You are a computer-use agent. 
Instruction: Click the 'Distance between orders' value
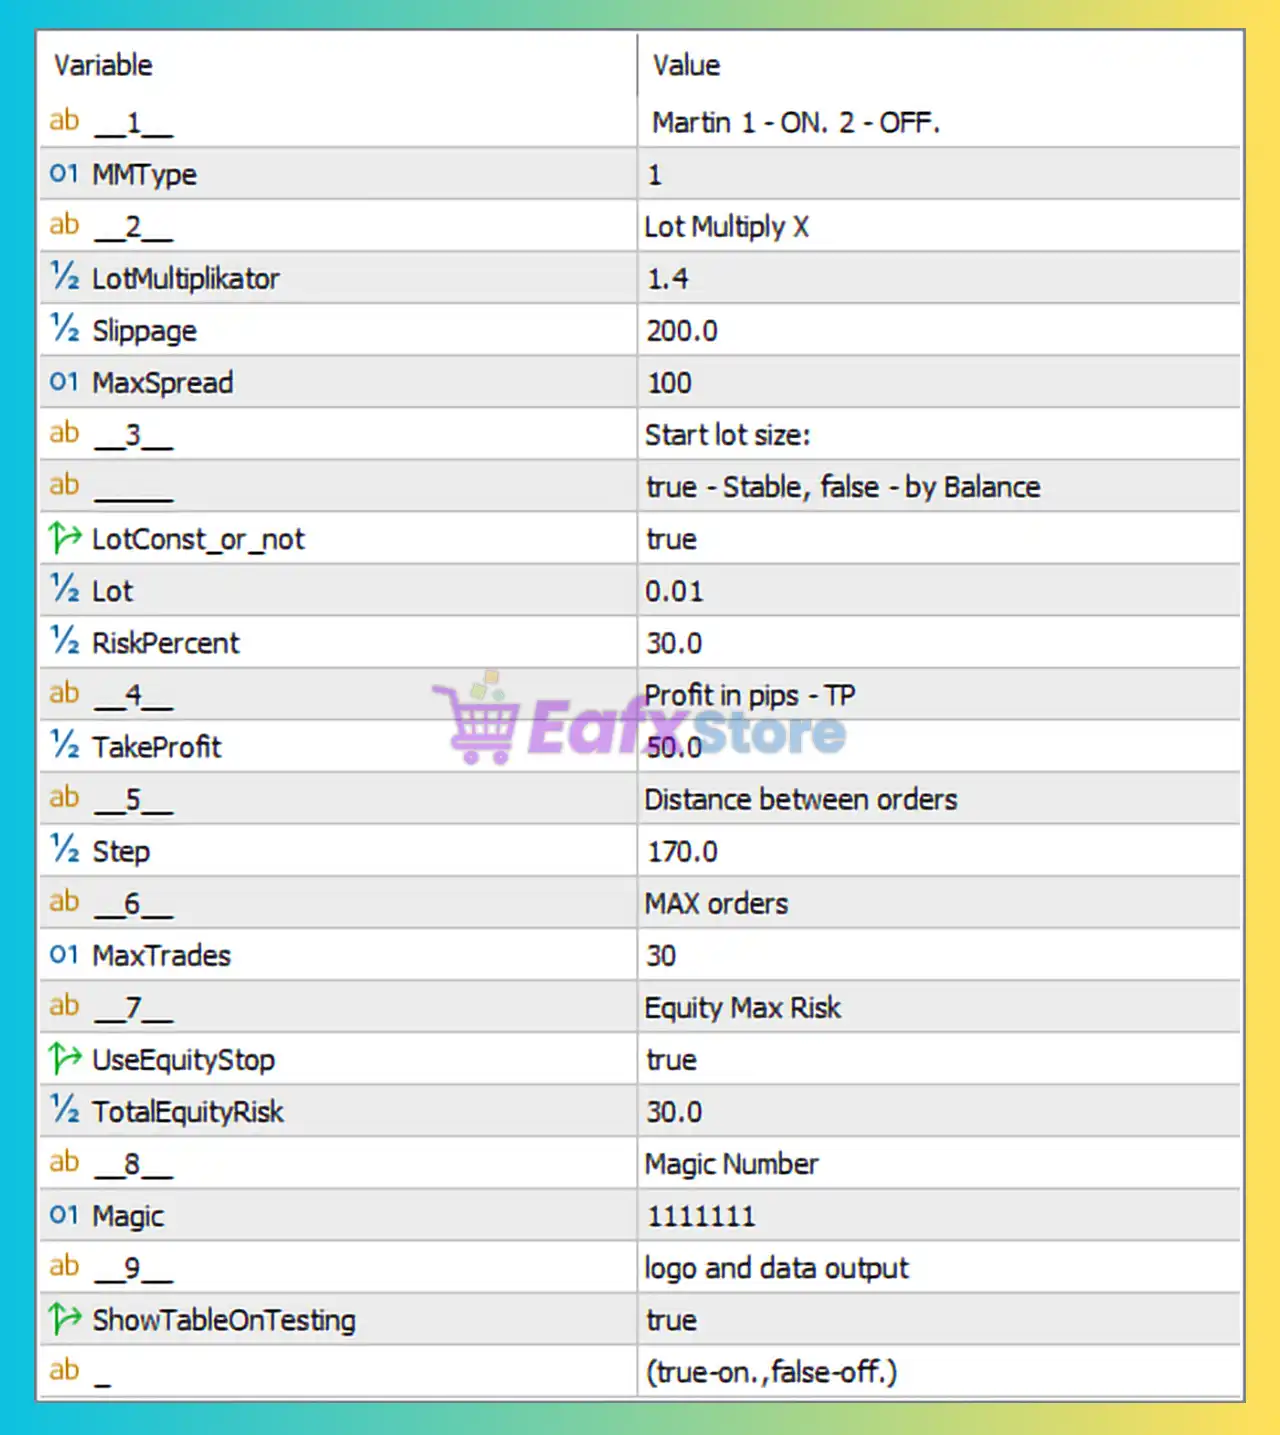801,799
